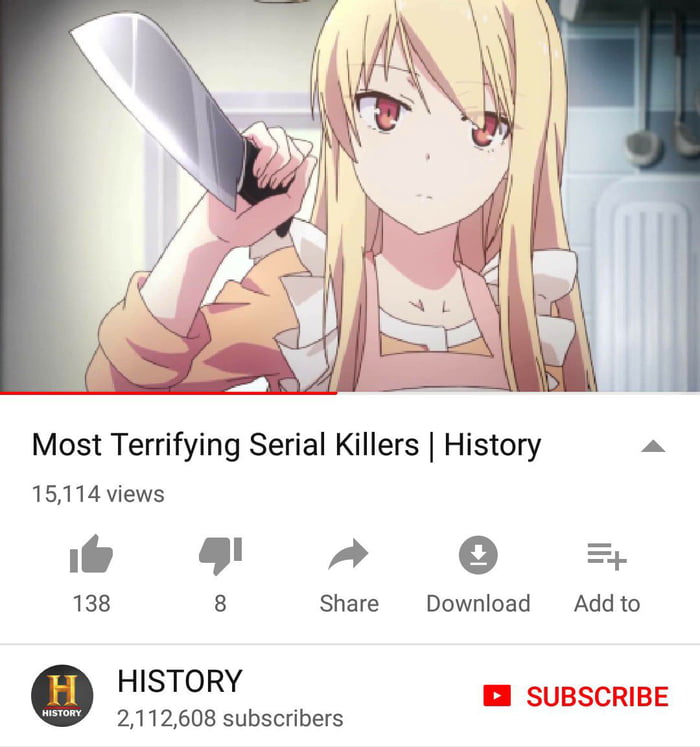Click the red YouTube play logo icon
The width and height of the screenshot is (700, 747).
pyautogui.click(x=497, y=696)
